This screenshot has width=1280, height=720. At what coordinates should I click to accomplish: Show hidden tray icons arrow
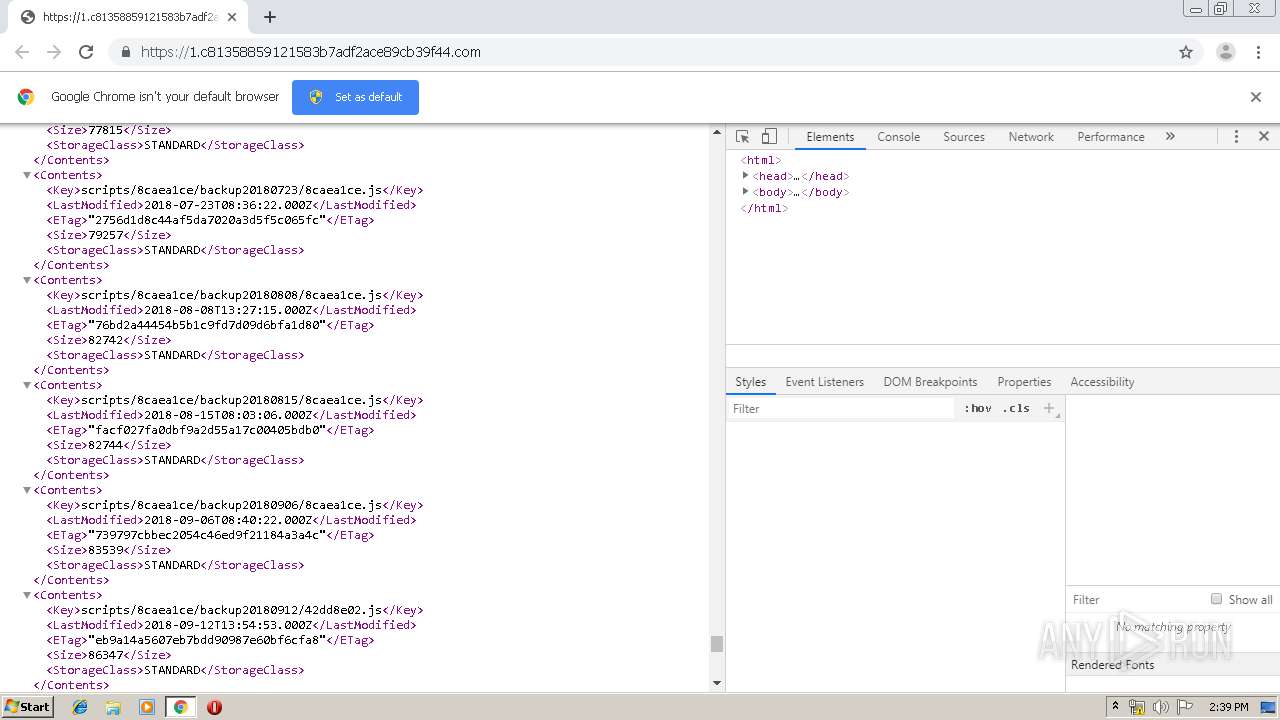click(x=1115, y=707)
